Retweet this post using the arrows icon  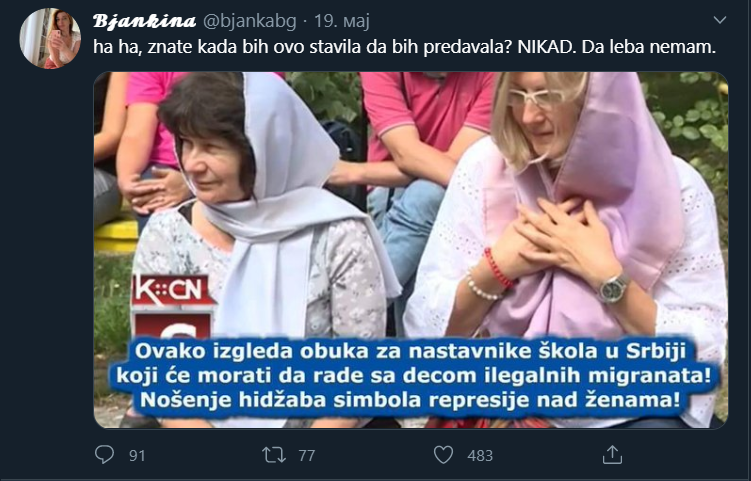pos(273,455)
